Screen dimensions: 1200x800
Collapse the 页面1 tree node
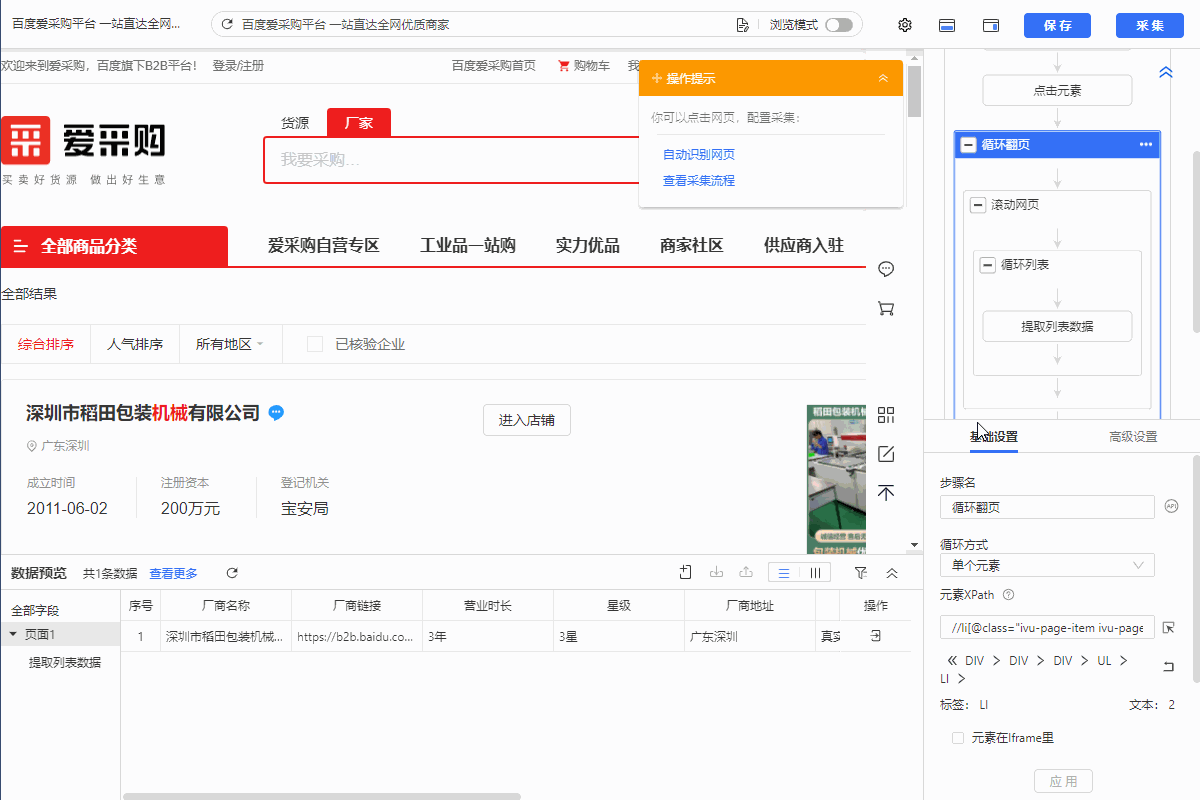click(13, 634)
